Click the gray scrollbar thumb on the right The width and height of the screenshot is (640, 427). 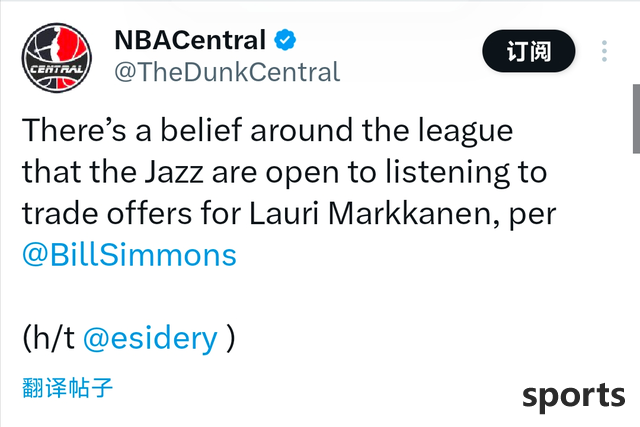636,119
